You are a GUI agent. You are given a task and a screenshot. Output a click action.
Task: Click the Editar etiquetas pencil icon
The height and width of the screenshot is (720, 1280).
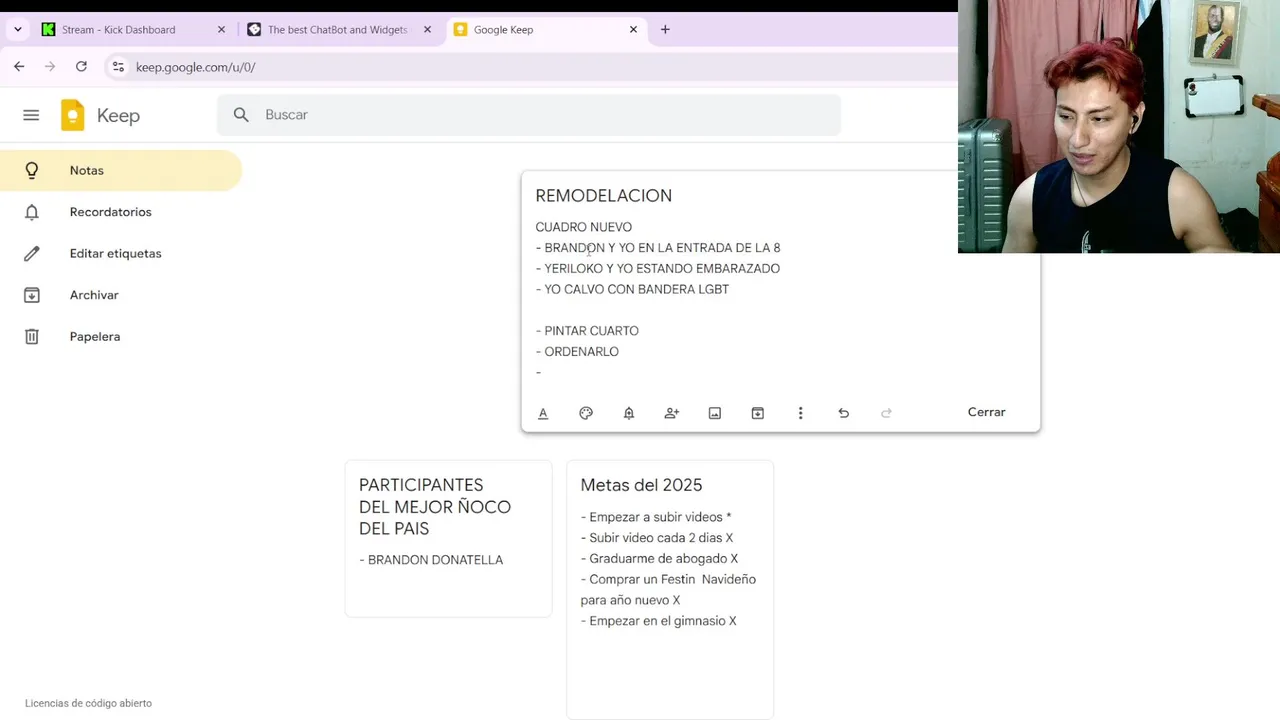click(x=32, y=253)
